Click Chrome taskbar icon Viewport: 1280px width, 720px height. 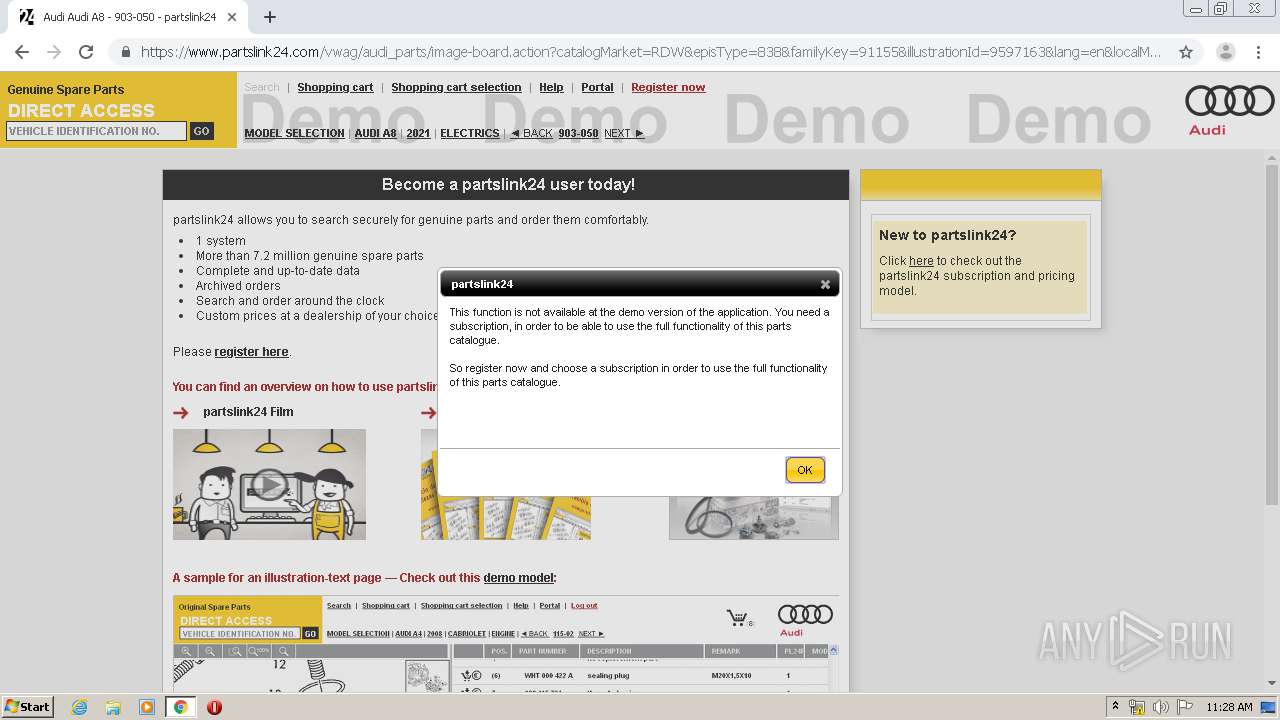180,707
